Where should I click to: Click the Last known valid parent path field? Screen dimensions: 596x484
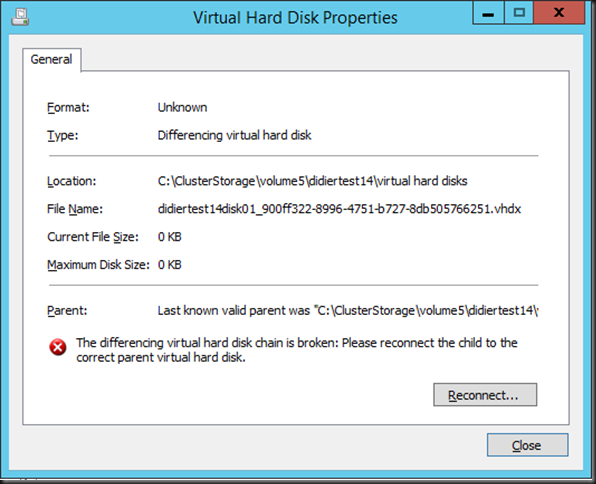point(348,311)
